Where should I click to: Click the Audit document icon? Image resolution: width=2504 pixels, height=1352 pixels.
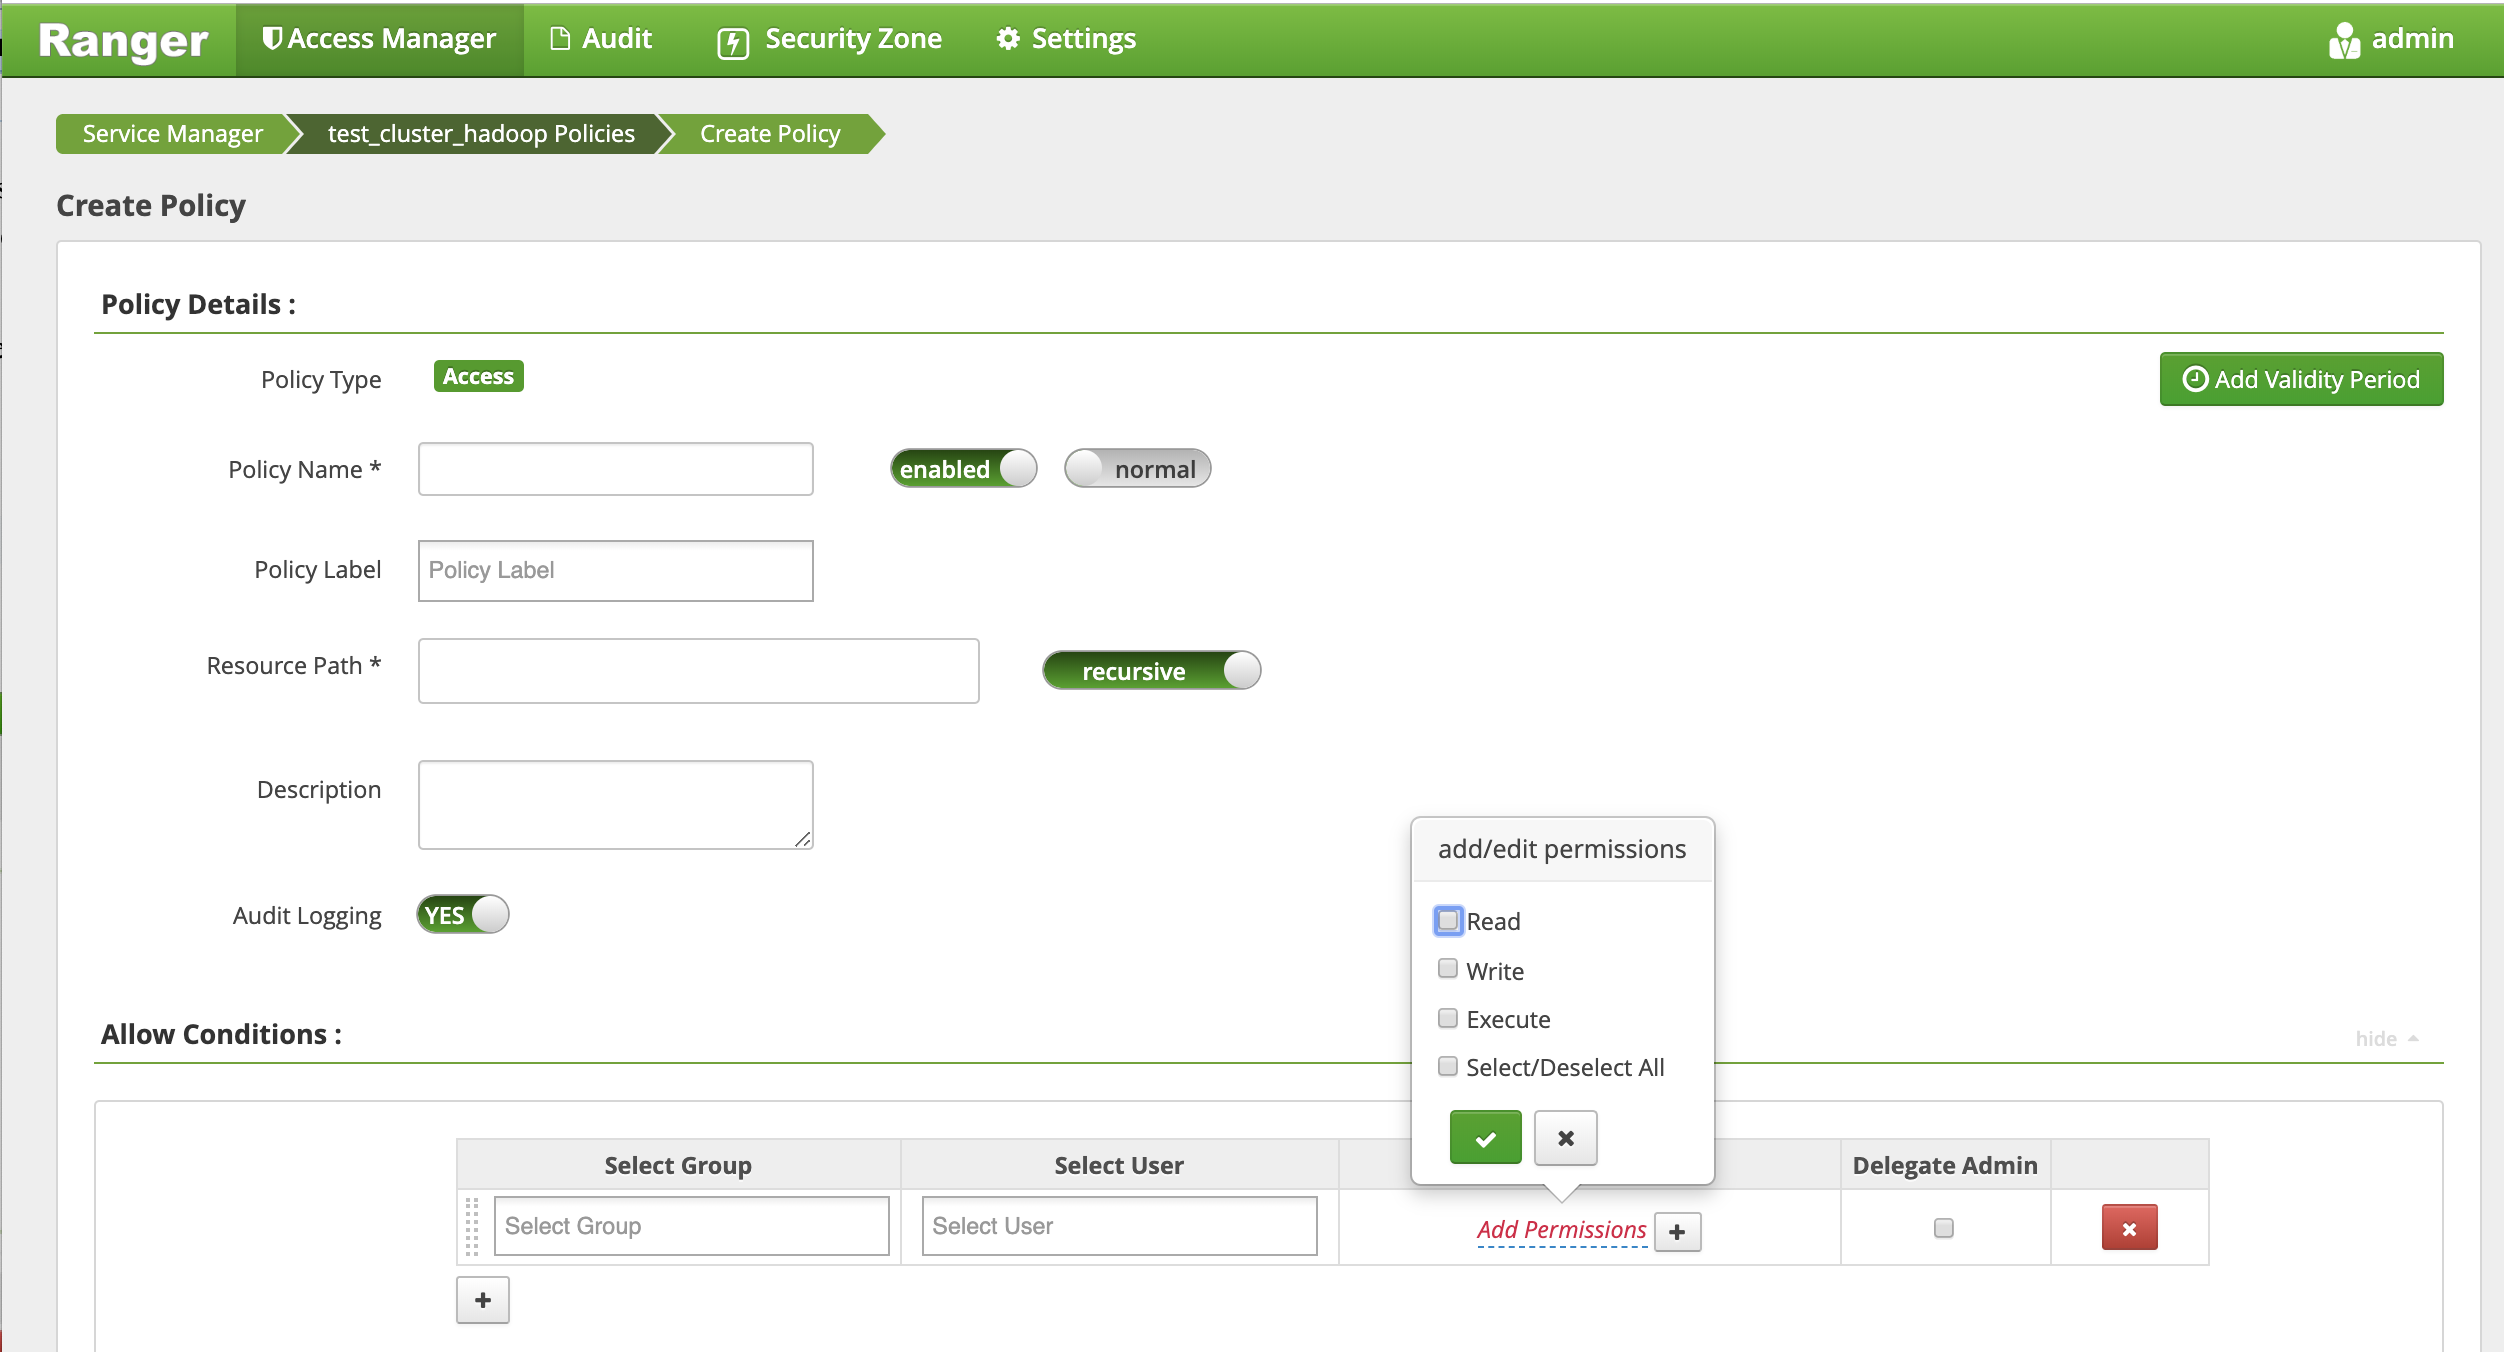(x=560, y=38)
